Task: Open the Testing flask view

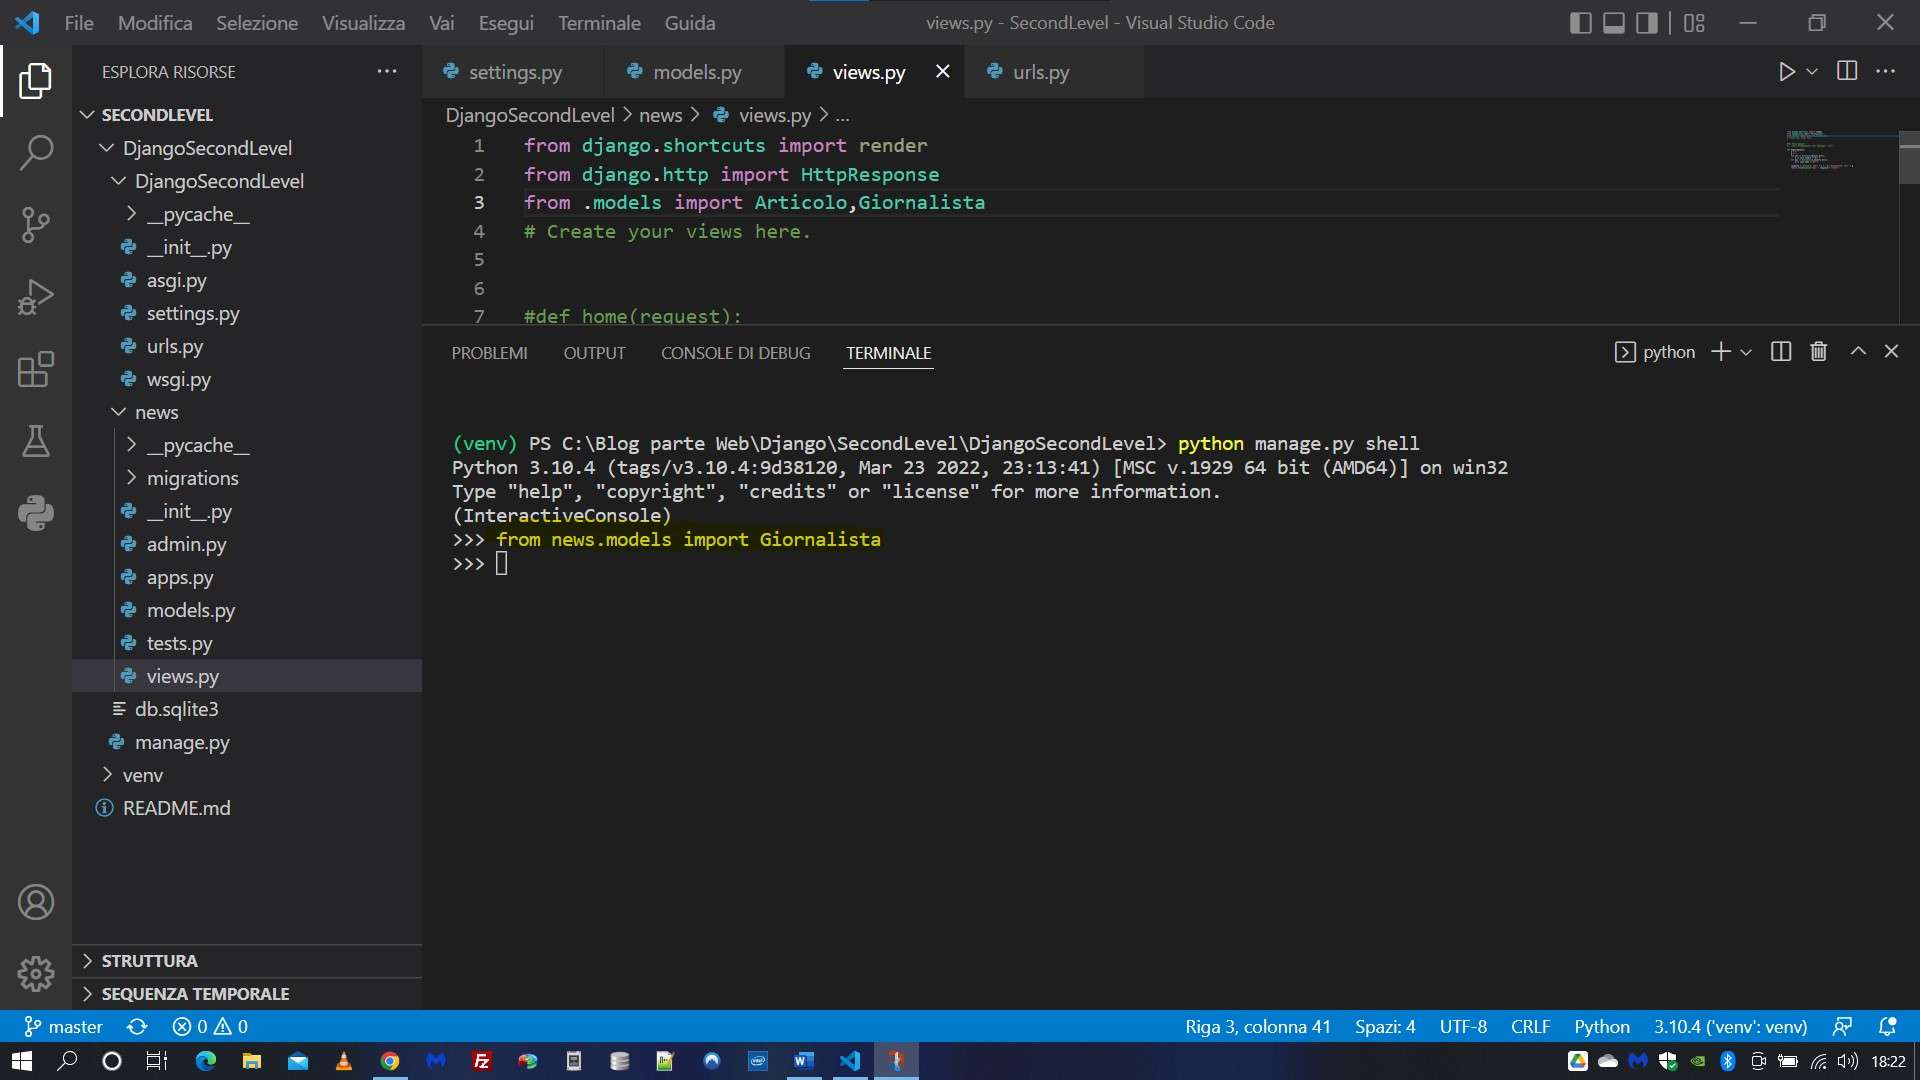Action: point(36,441)
